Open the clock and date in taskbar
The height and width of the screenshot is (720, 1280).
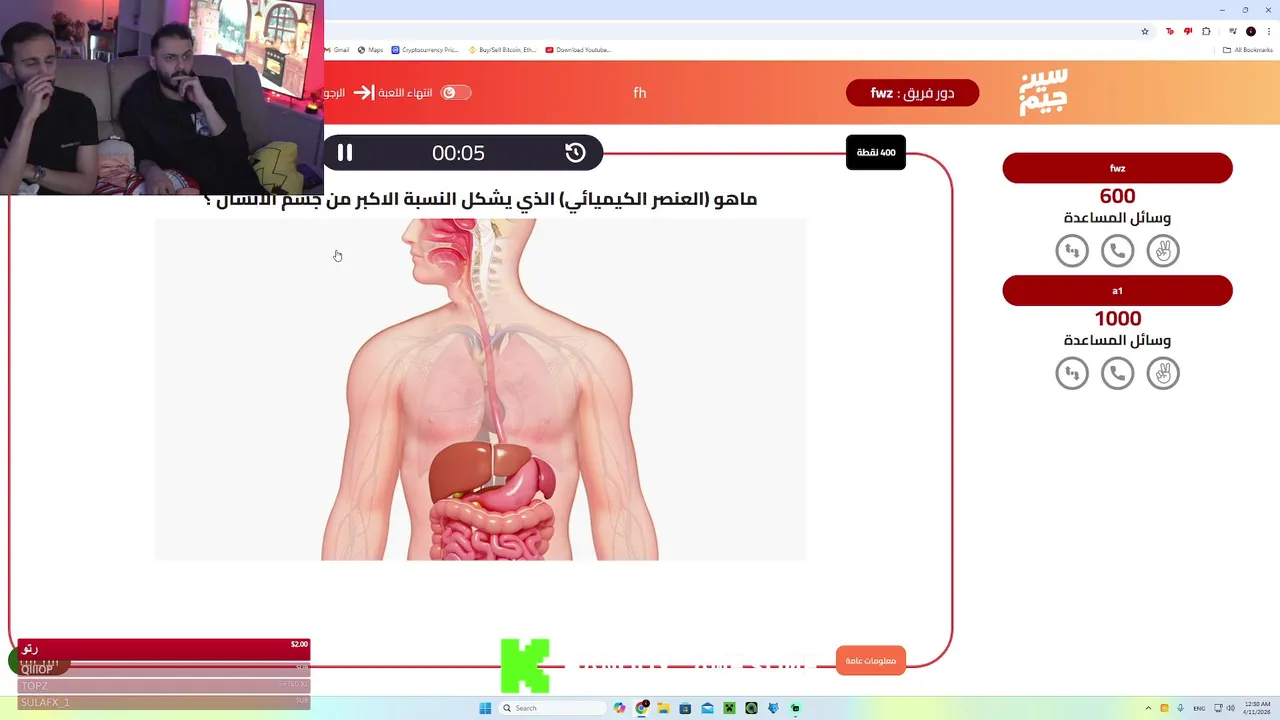click(1257, 708)
